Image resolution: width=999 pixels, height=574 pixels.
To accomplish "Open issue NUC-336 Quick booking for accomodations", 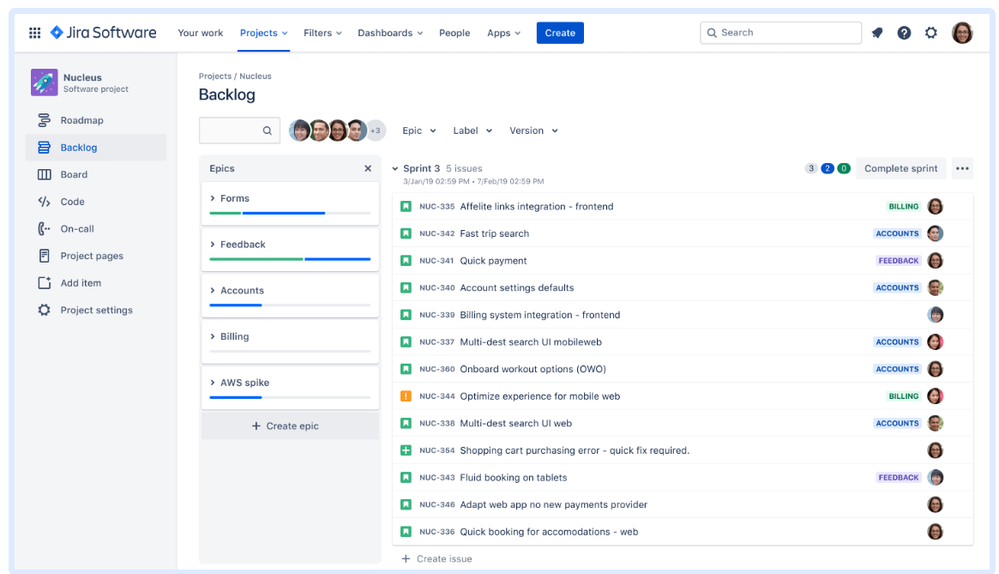I will coord(682,531).
